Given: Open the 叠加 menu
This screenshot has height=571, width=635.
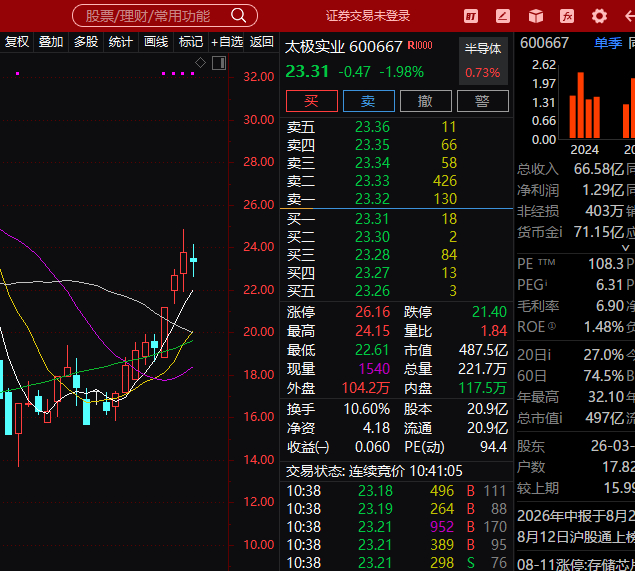Looking at the screenshot, I should 51,42.
